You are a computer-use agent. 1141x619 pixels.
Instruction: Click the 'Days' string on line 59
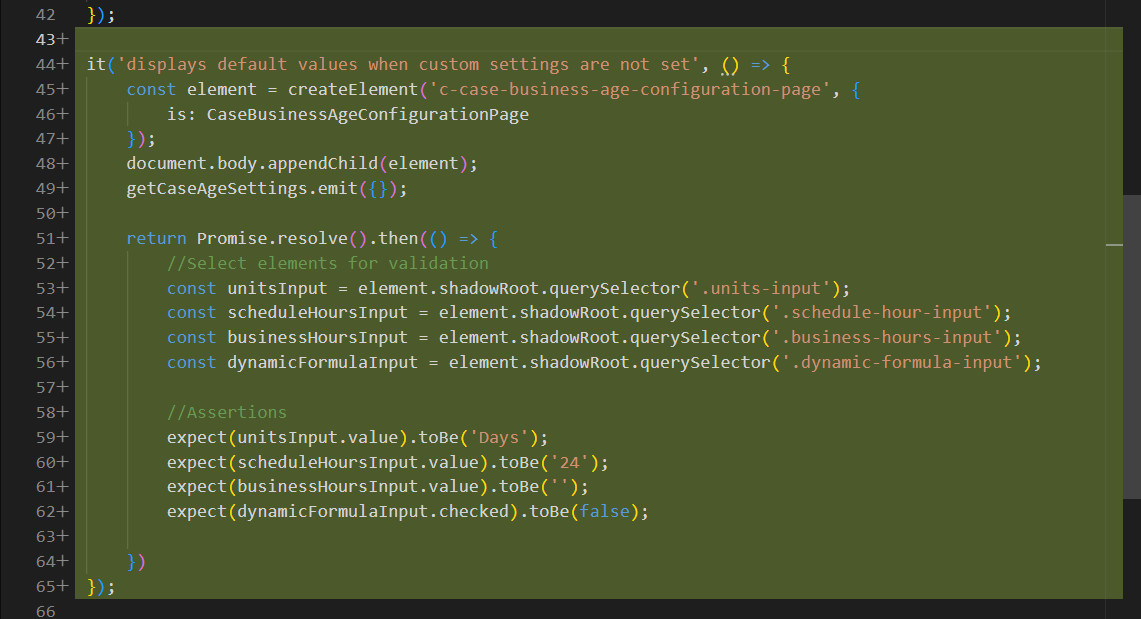tap(498, 438)
